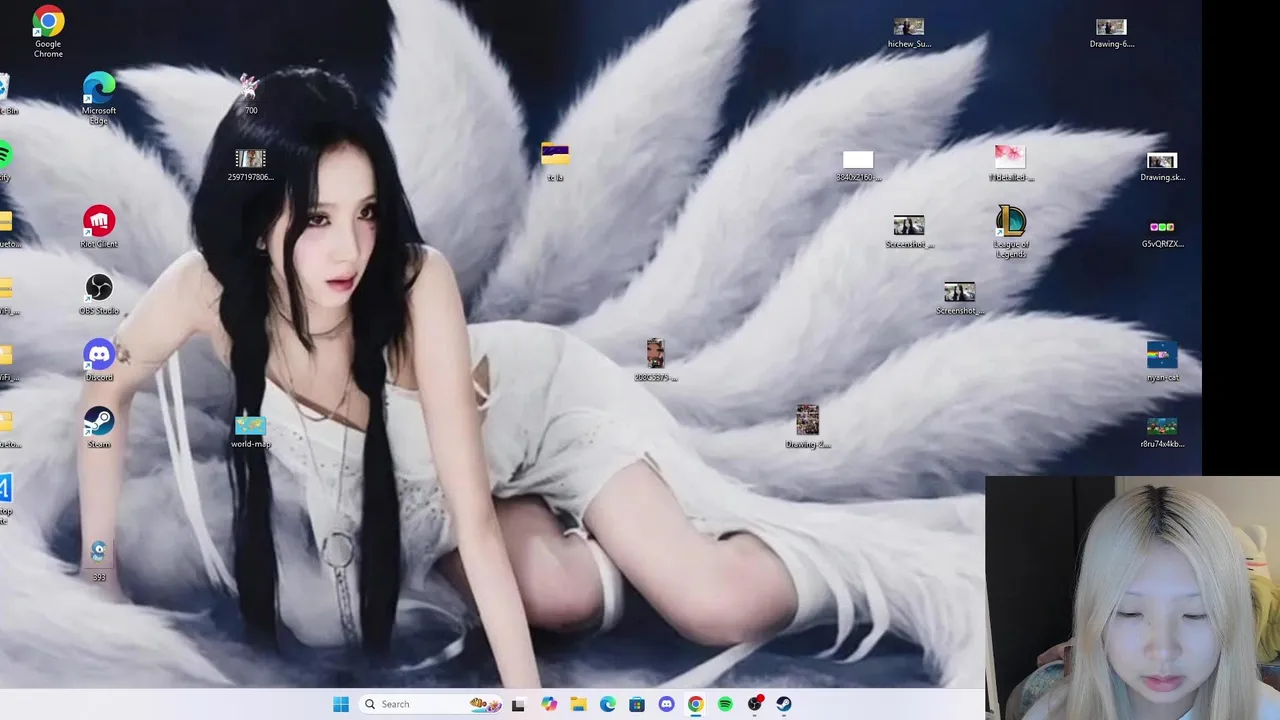Viewport: 1280px width, 720px height.
Task: Open Steam from the taskbar
Action: click(x=784, y=704)
